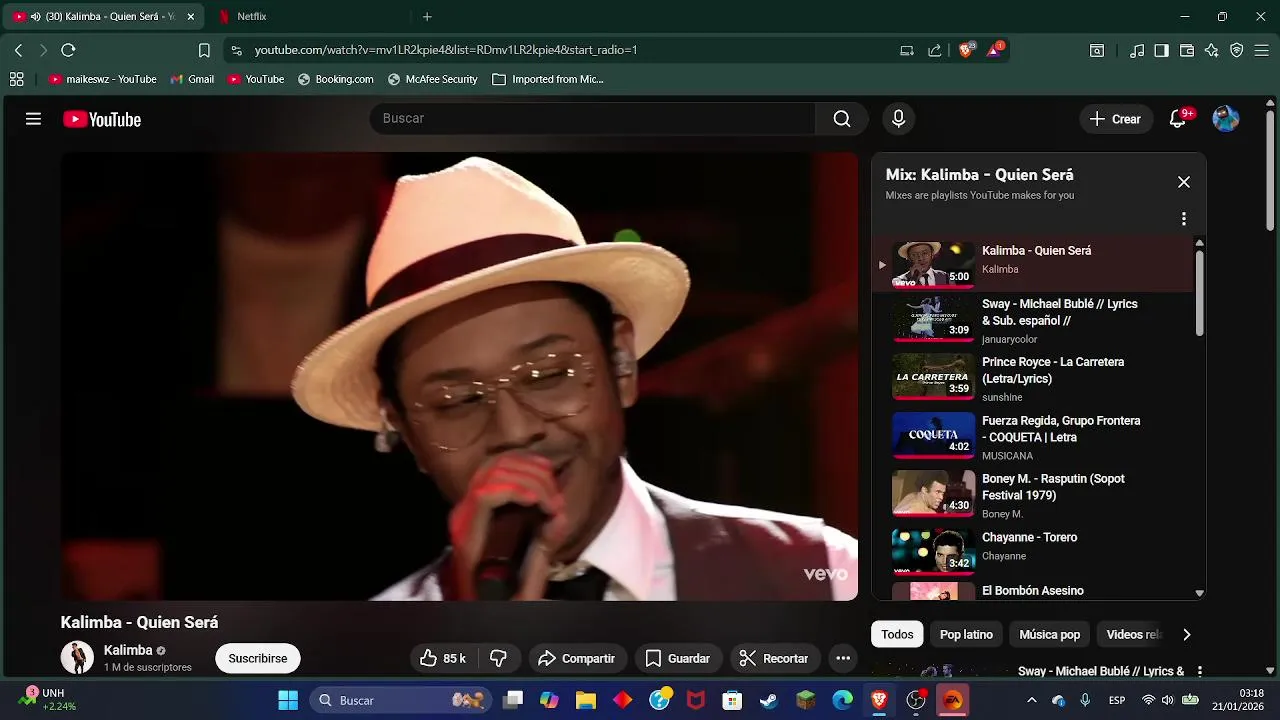Open the bookmarks bar apps grid icon

point(17,79)
